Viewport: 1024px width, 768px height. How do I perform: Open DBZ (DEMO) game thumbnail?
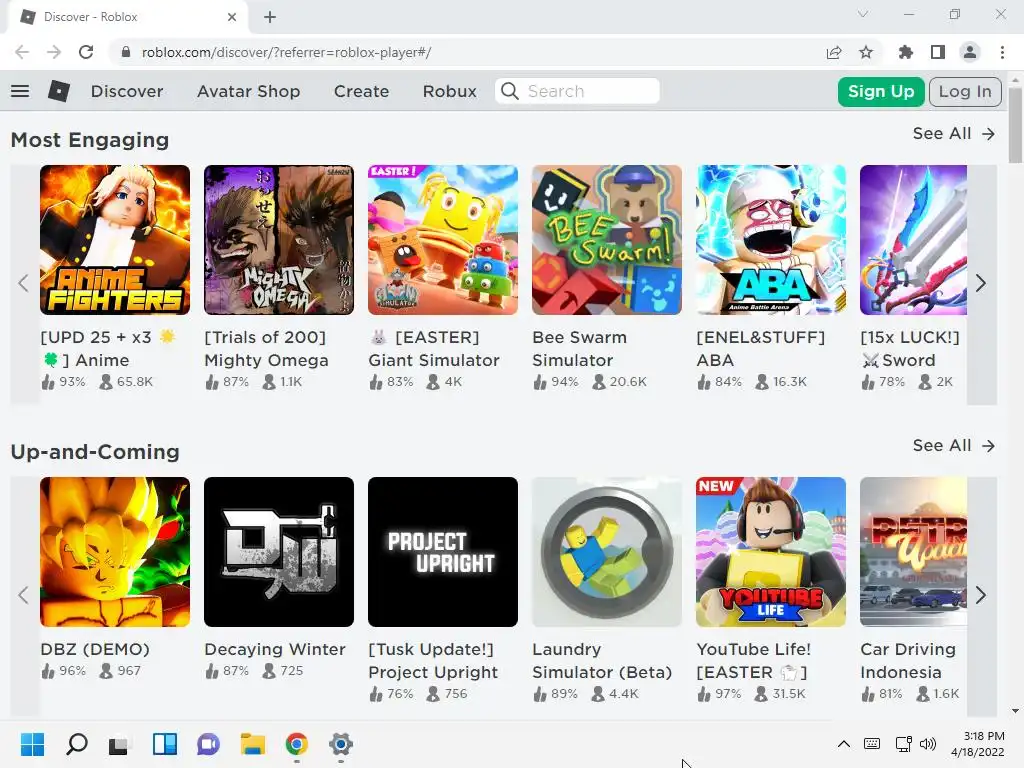[115, 552]
